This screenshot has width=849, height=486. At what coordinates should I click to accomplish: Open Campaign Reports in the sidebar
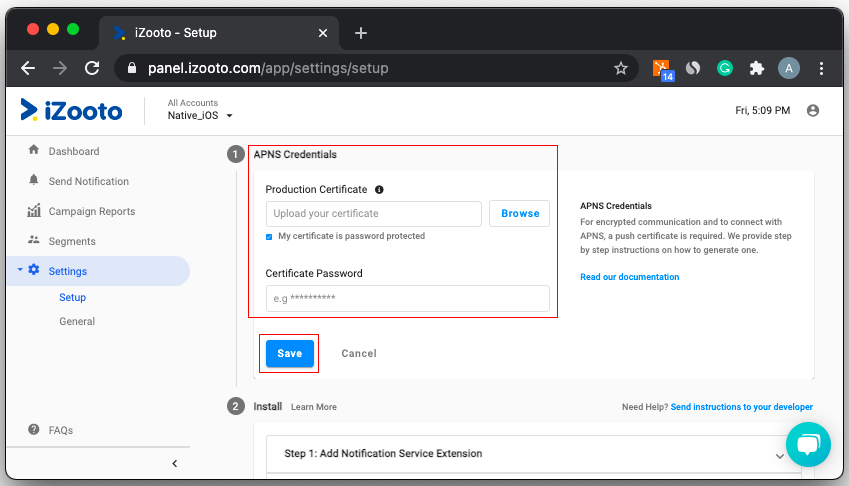92,211
